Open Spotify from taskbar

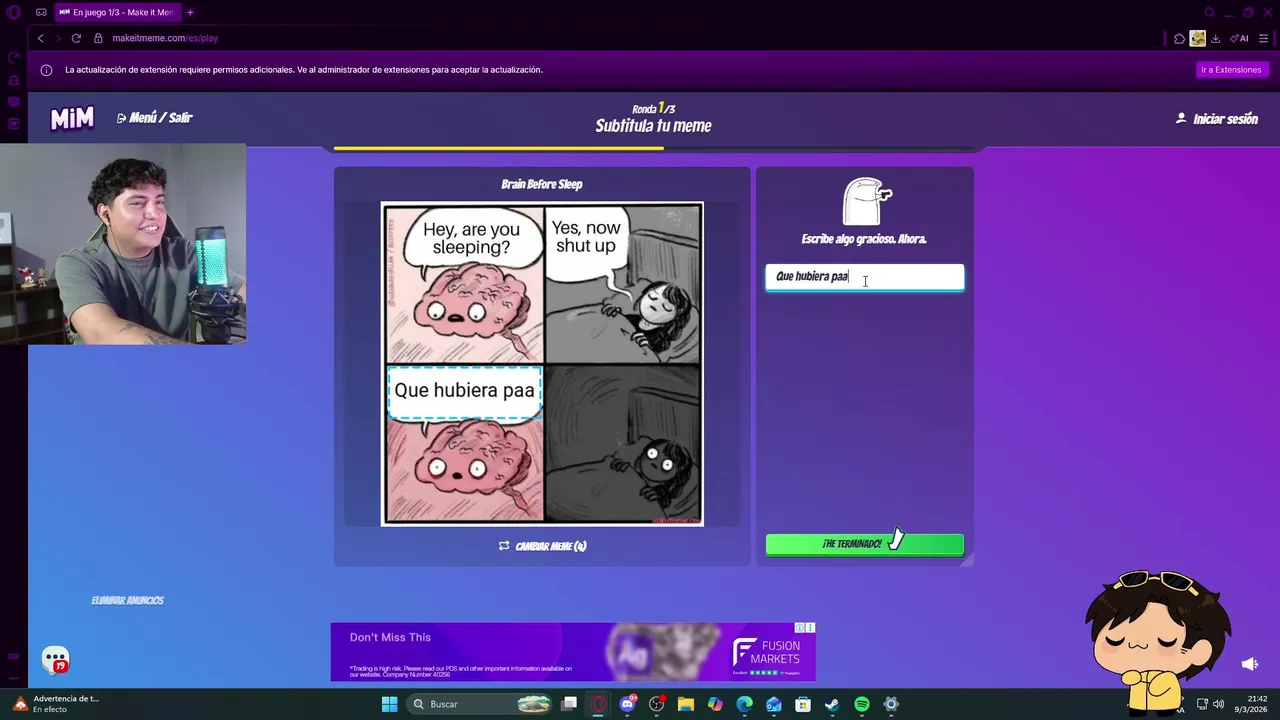862,704
